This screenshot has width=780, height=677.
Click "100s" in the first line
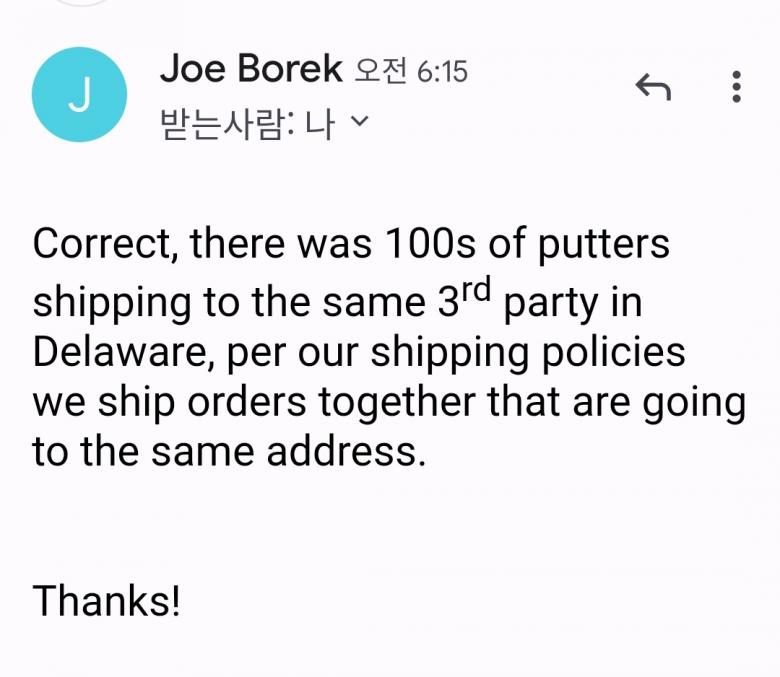pyautogui.click(x=435, y=245)
